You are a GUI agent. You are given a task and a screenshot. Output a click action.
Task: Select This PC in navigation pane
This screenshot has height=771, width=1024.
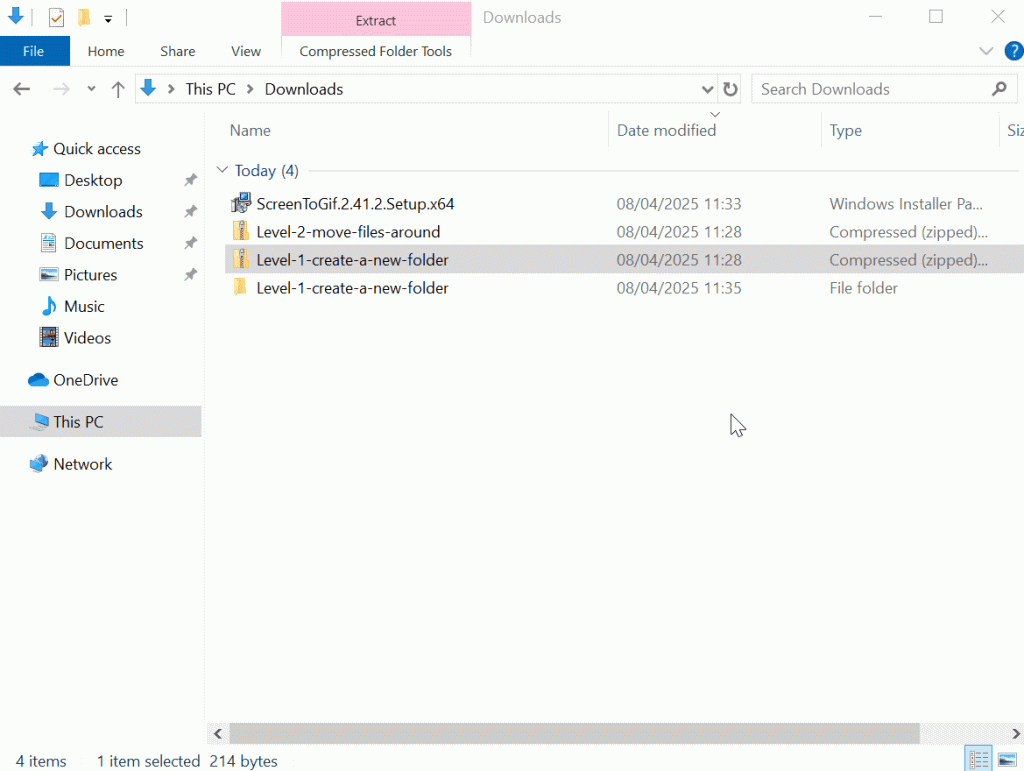tap(78, 422)
